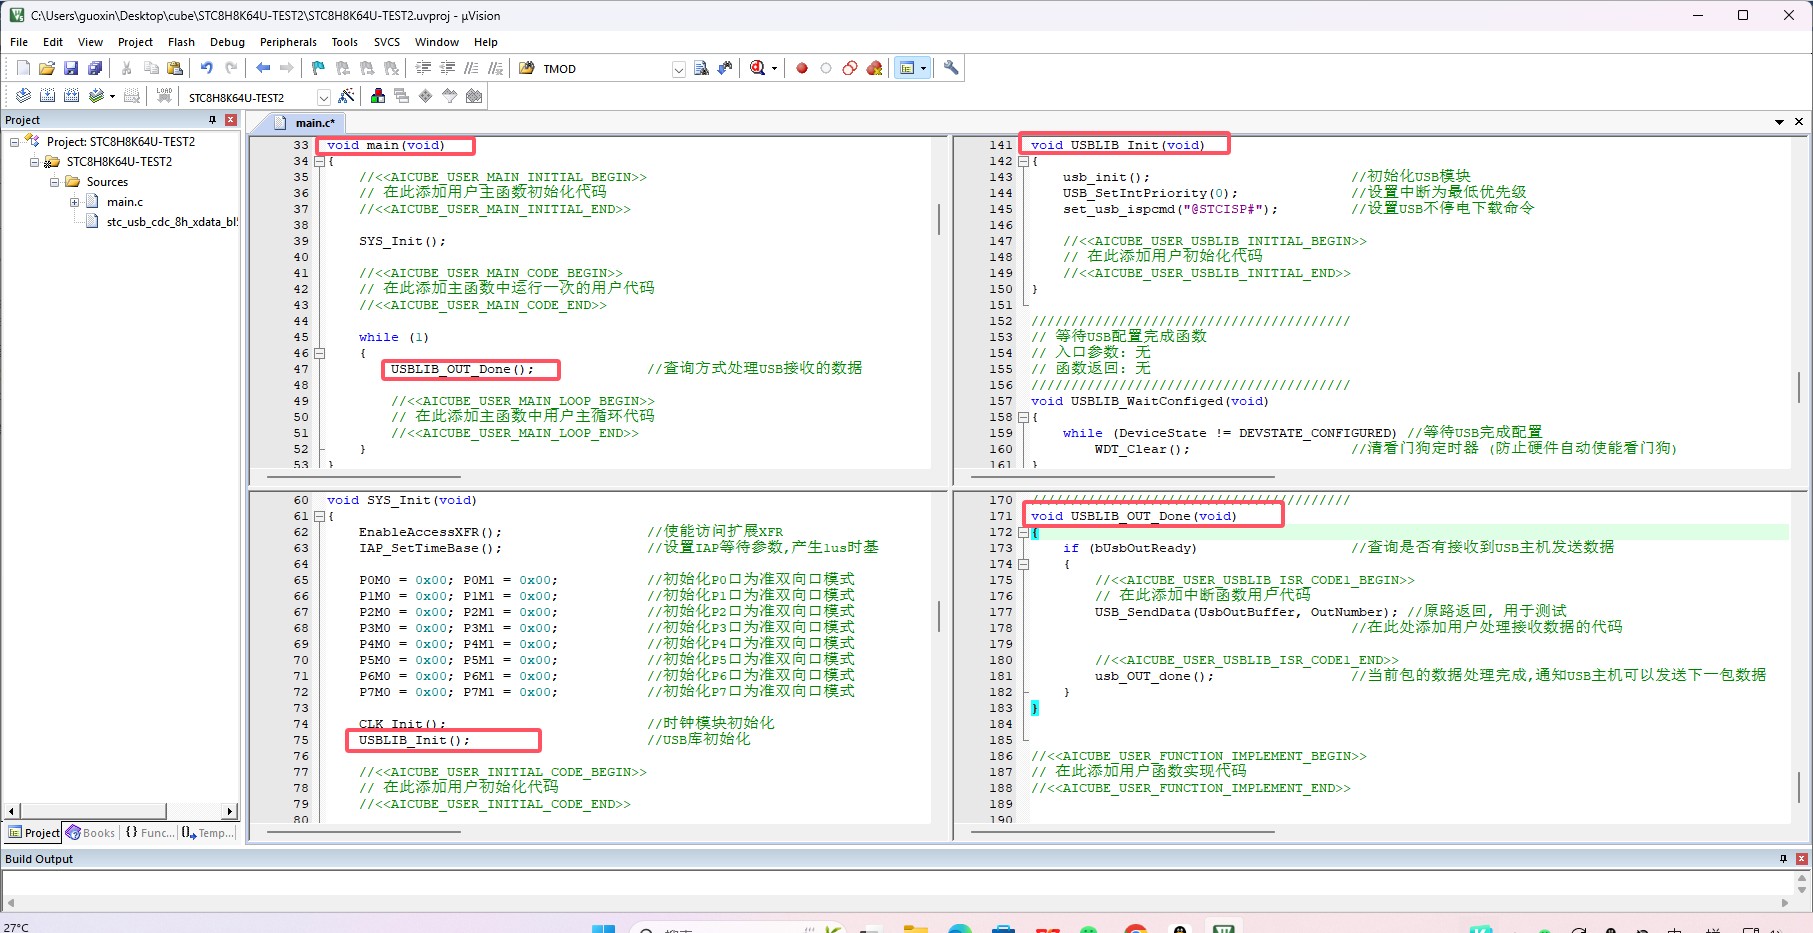Image resolution: width=1813 pixels, height=933 pixels.
Task: Comment out the selected lines
Action: coord(471,68)
